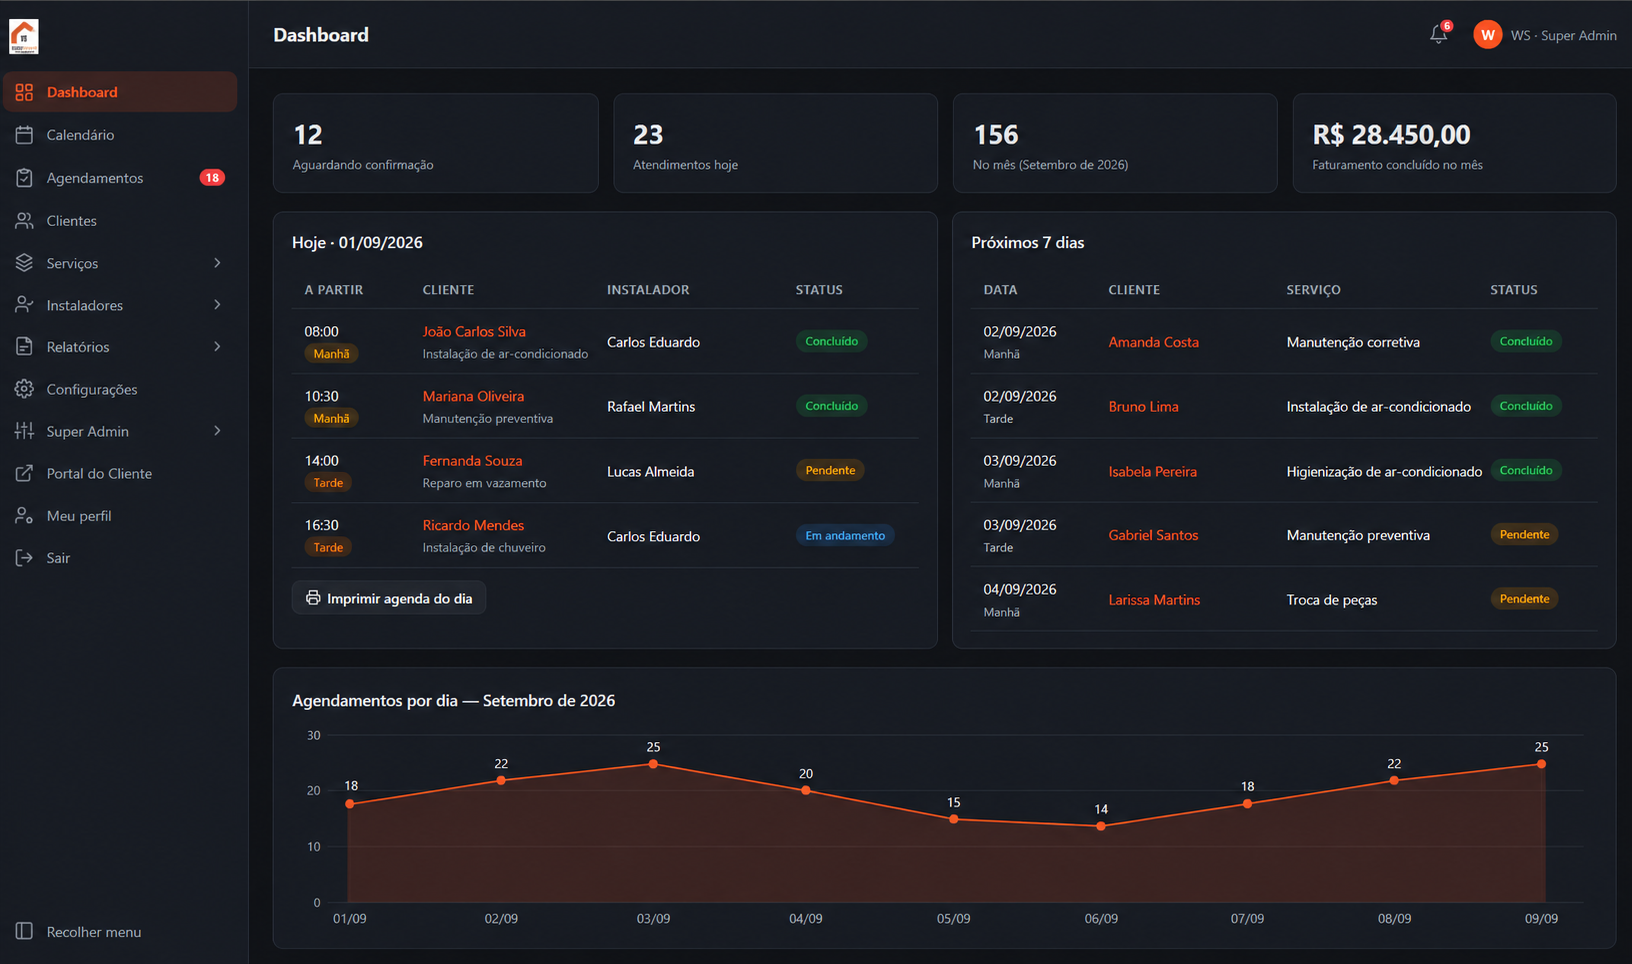Expand the Serviços submenu chevron

pyautogui.click(x=217, y=263)
